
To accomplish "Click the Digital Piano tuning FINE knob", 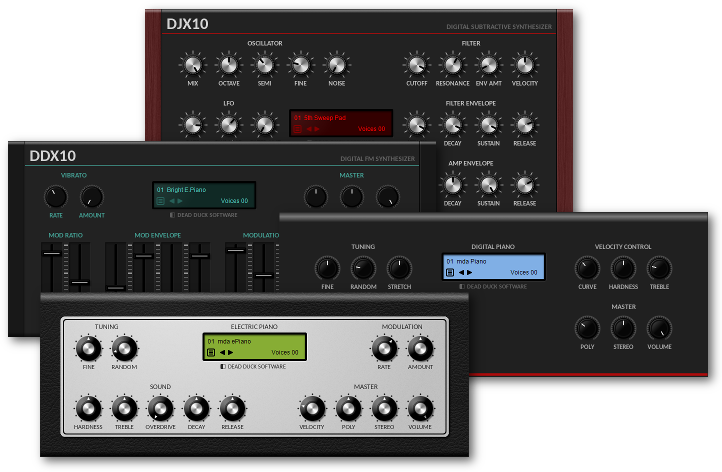I will [327, 268].
